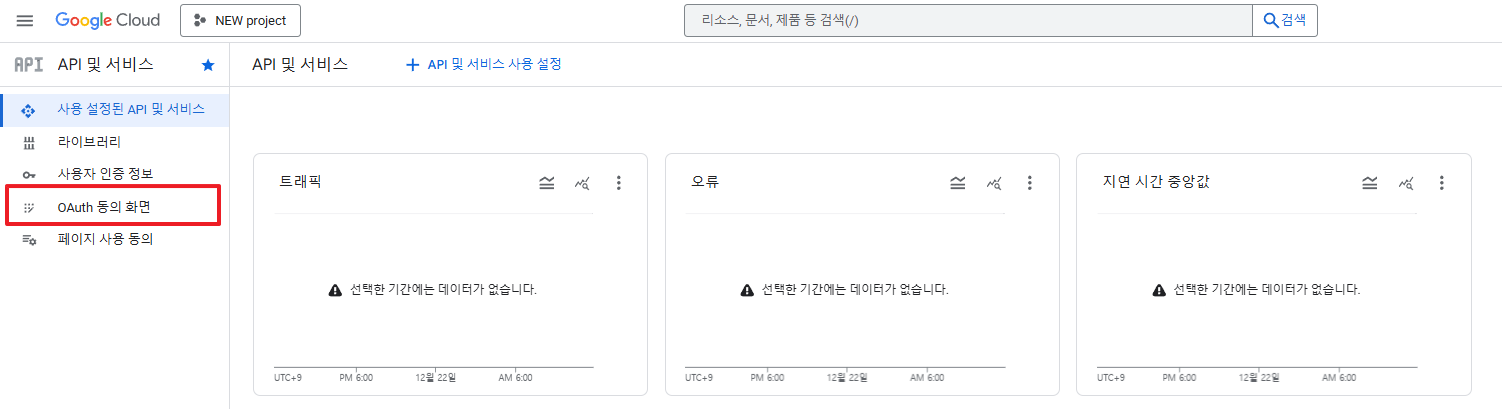This screenshot has height=409, width=1502.
Task: Toggle legend icon on 오류 chart
Action: click(x=957, y=183)
